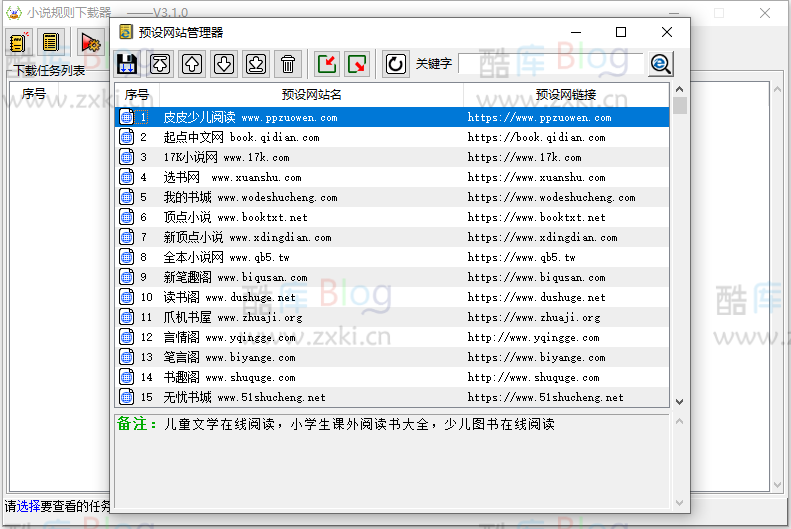Click the 备注 remarks text area

pyautogui.click(x=391, y=461)
